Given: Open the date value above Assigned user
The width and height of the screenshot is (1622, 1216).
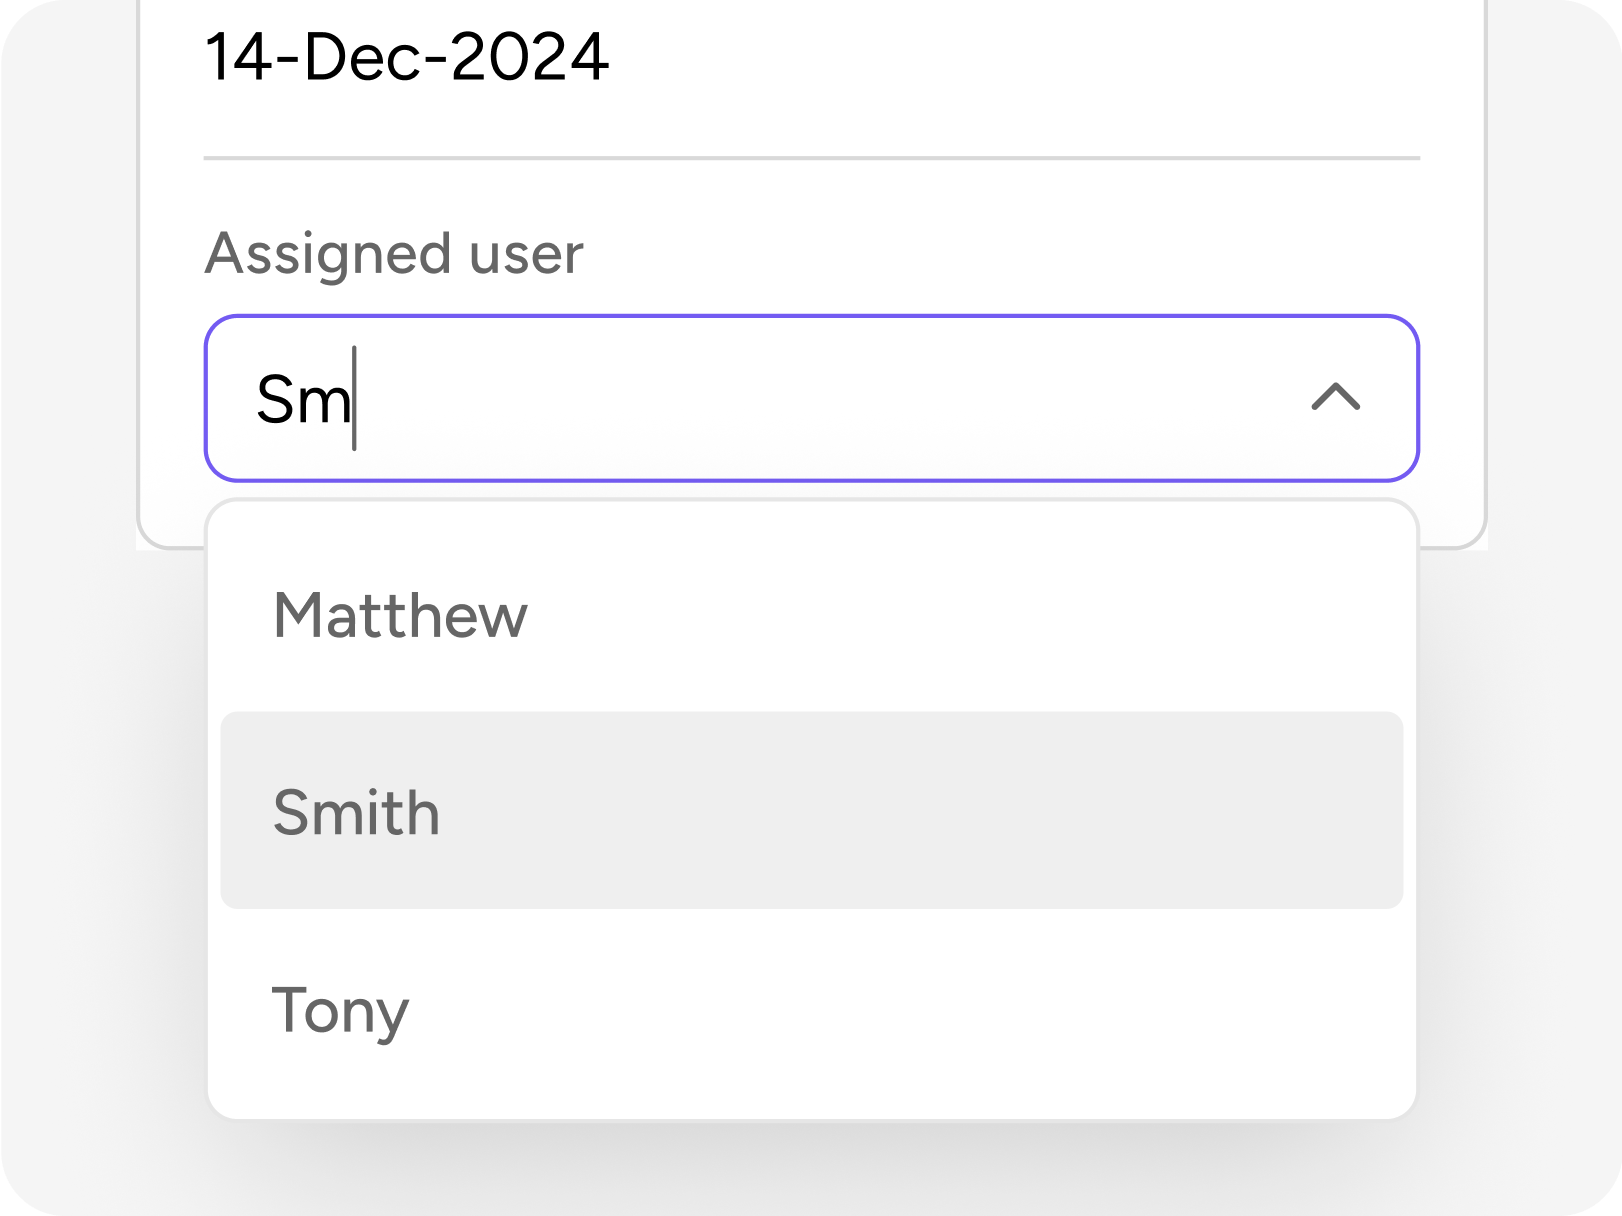Looking at the screenshot, I should click(x=406, y=57).
